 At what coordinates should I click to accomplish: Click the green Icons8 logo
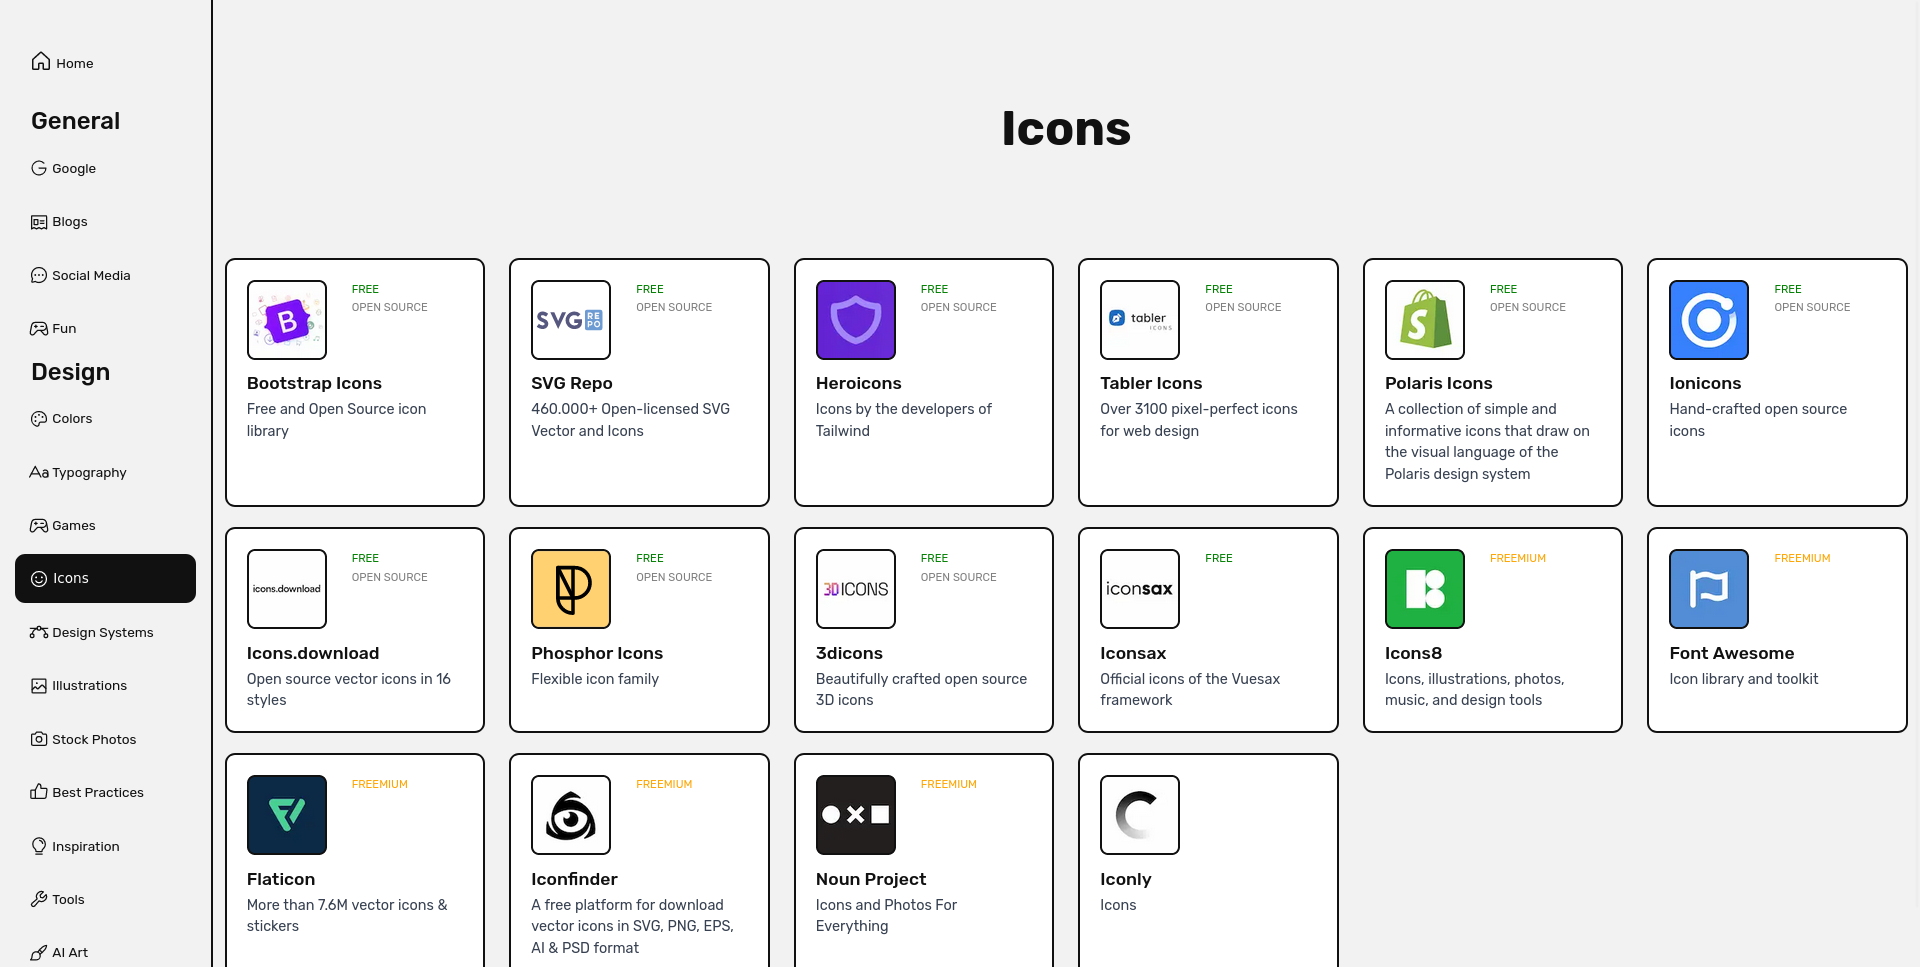coord(1425,589)
